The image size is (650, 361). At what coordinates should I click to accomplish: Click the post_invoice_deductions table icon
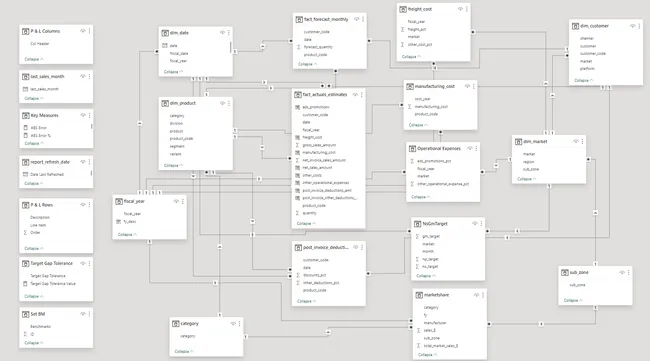(298, 247)
